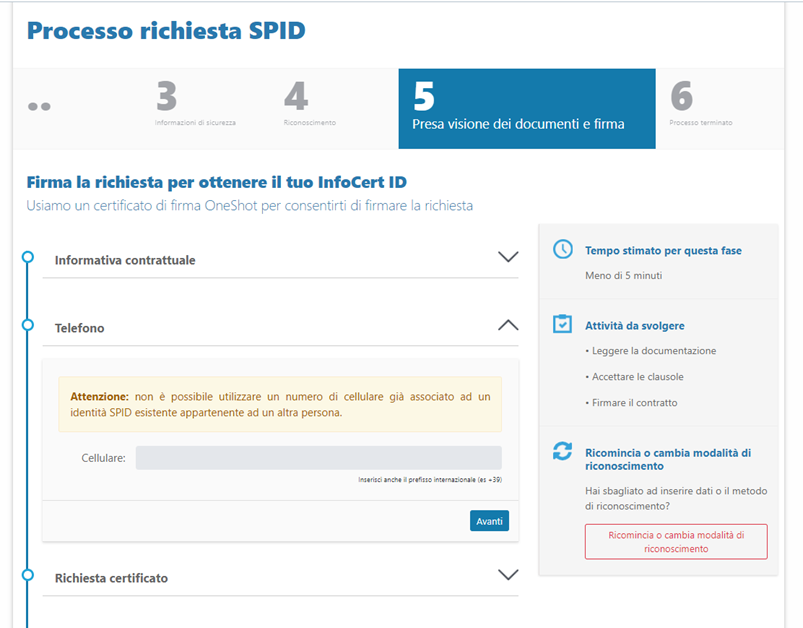Click the Tempo stimato per questa fase heading
Viewport: 803px width, 628px height.
pyautogui.click(x=663, y=250)
